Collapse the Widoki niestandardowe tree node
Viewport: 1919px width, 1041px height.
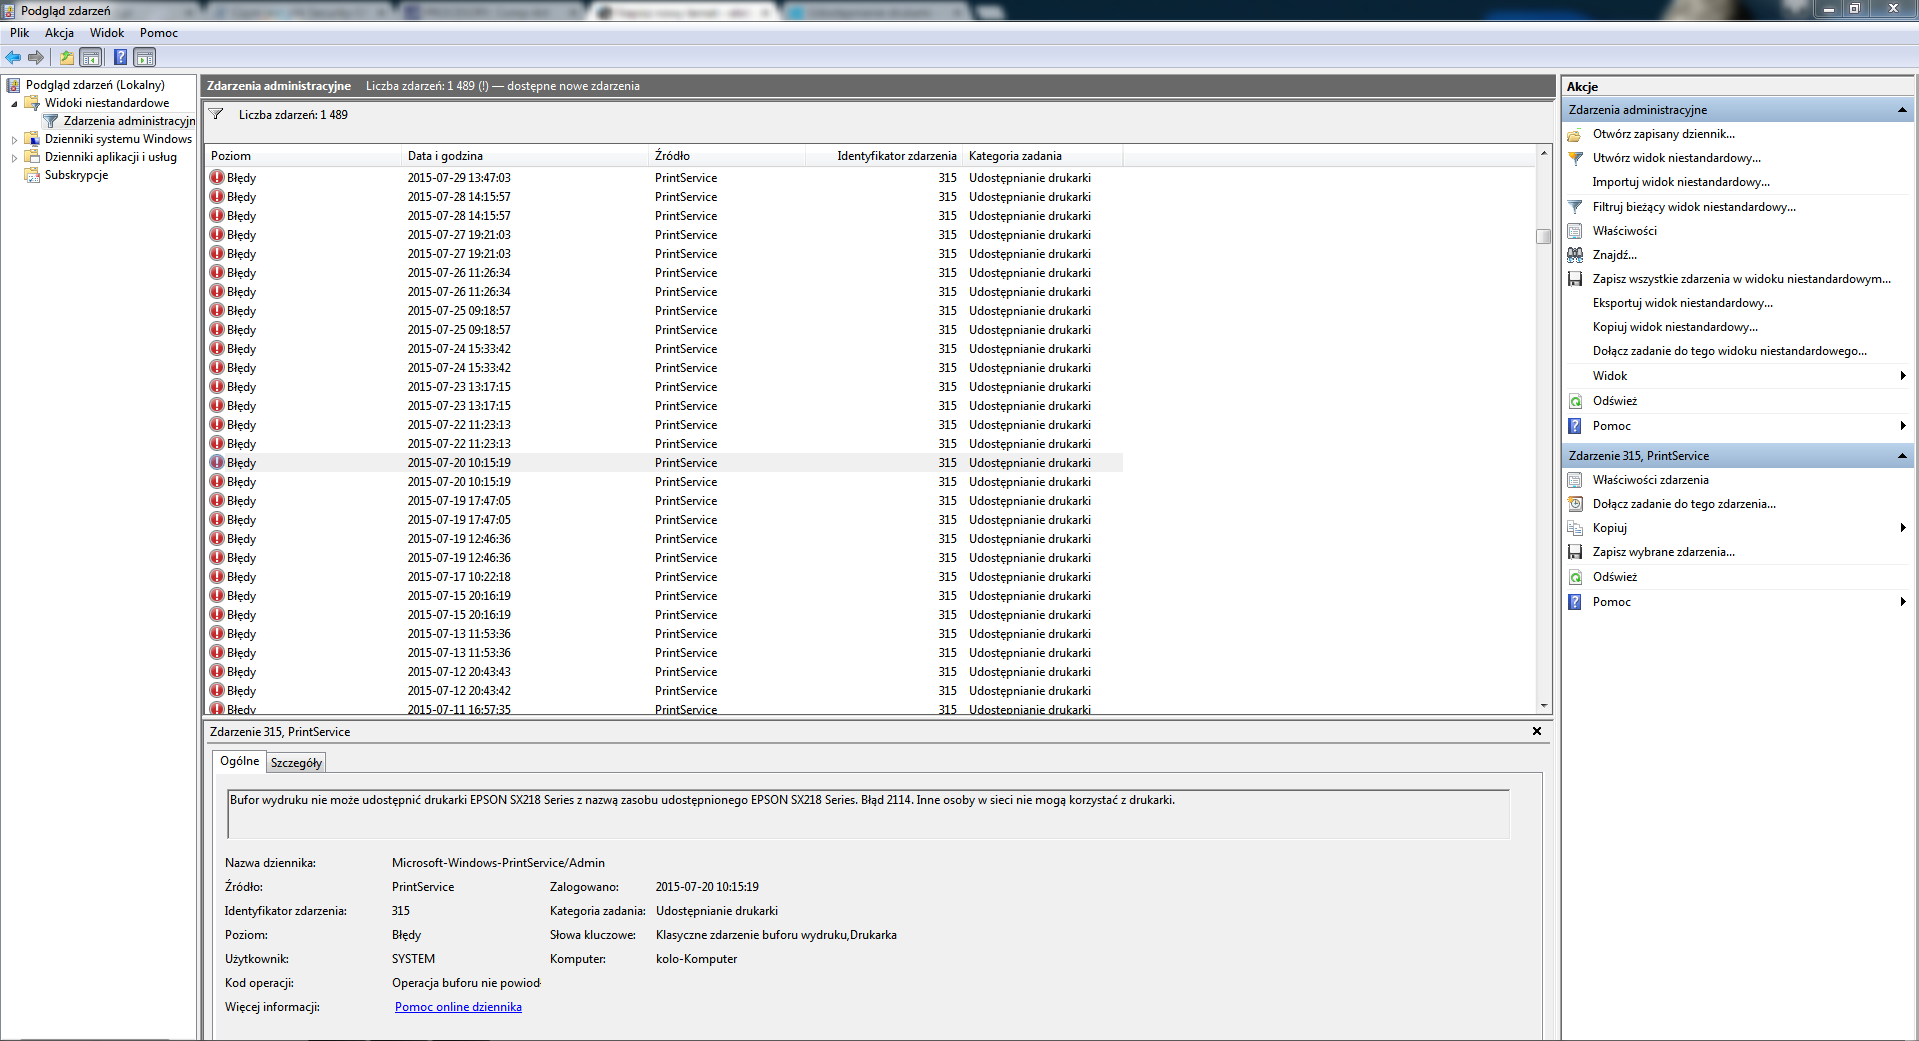[x=14, y=104]
